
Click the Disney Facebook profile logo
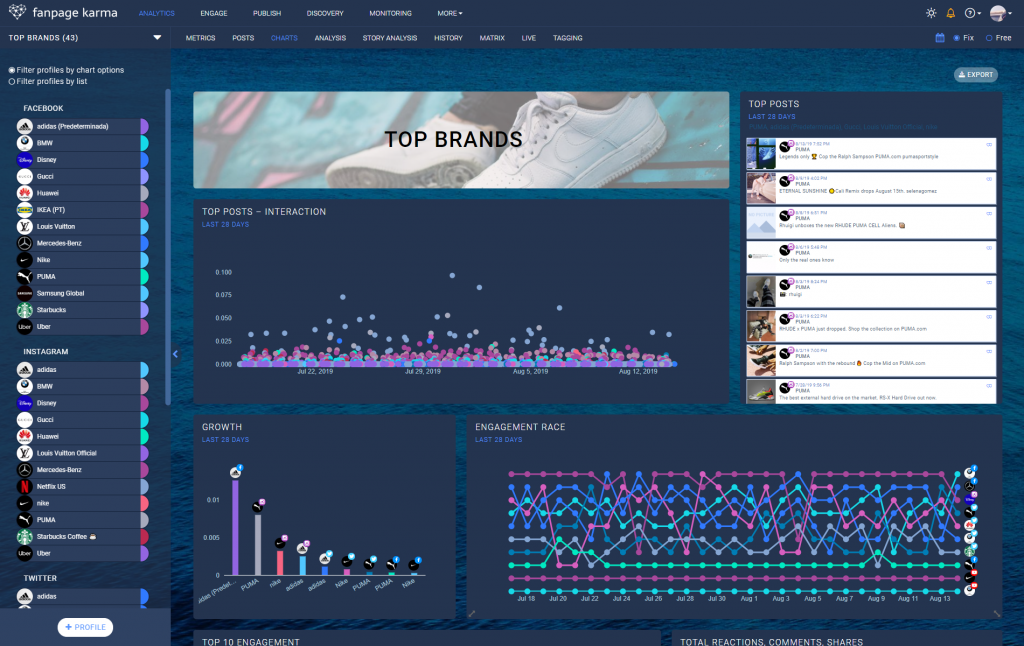pos(25,160)
